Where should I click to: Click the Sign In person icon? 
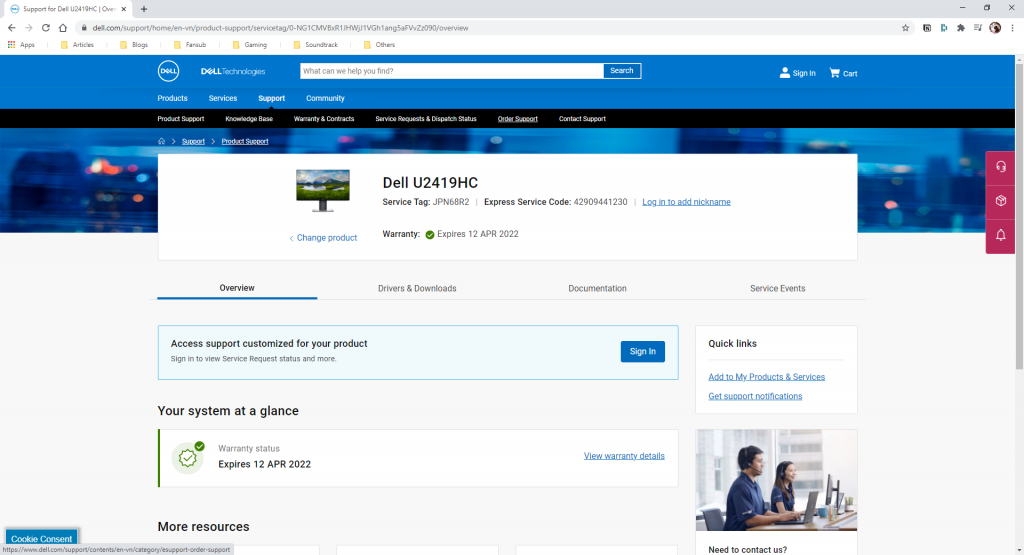[x=784, y=72]
